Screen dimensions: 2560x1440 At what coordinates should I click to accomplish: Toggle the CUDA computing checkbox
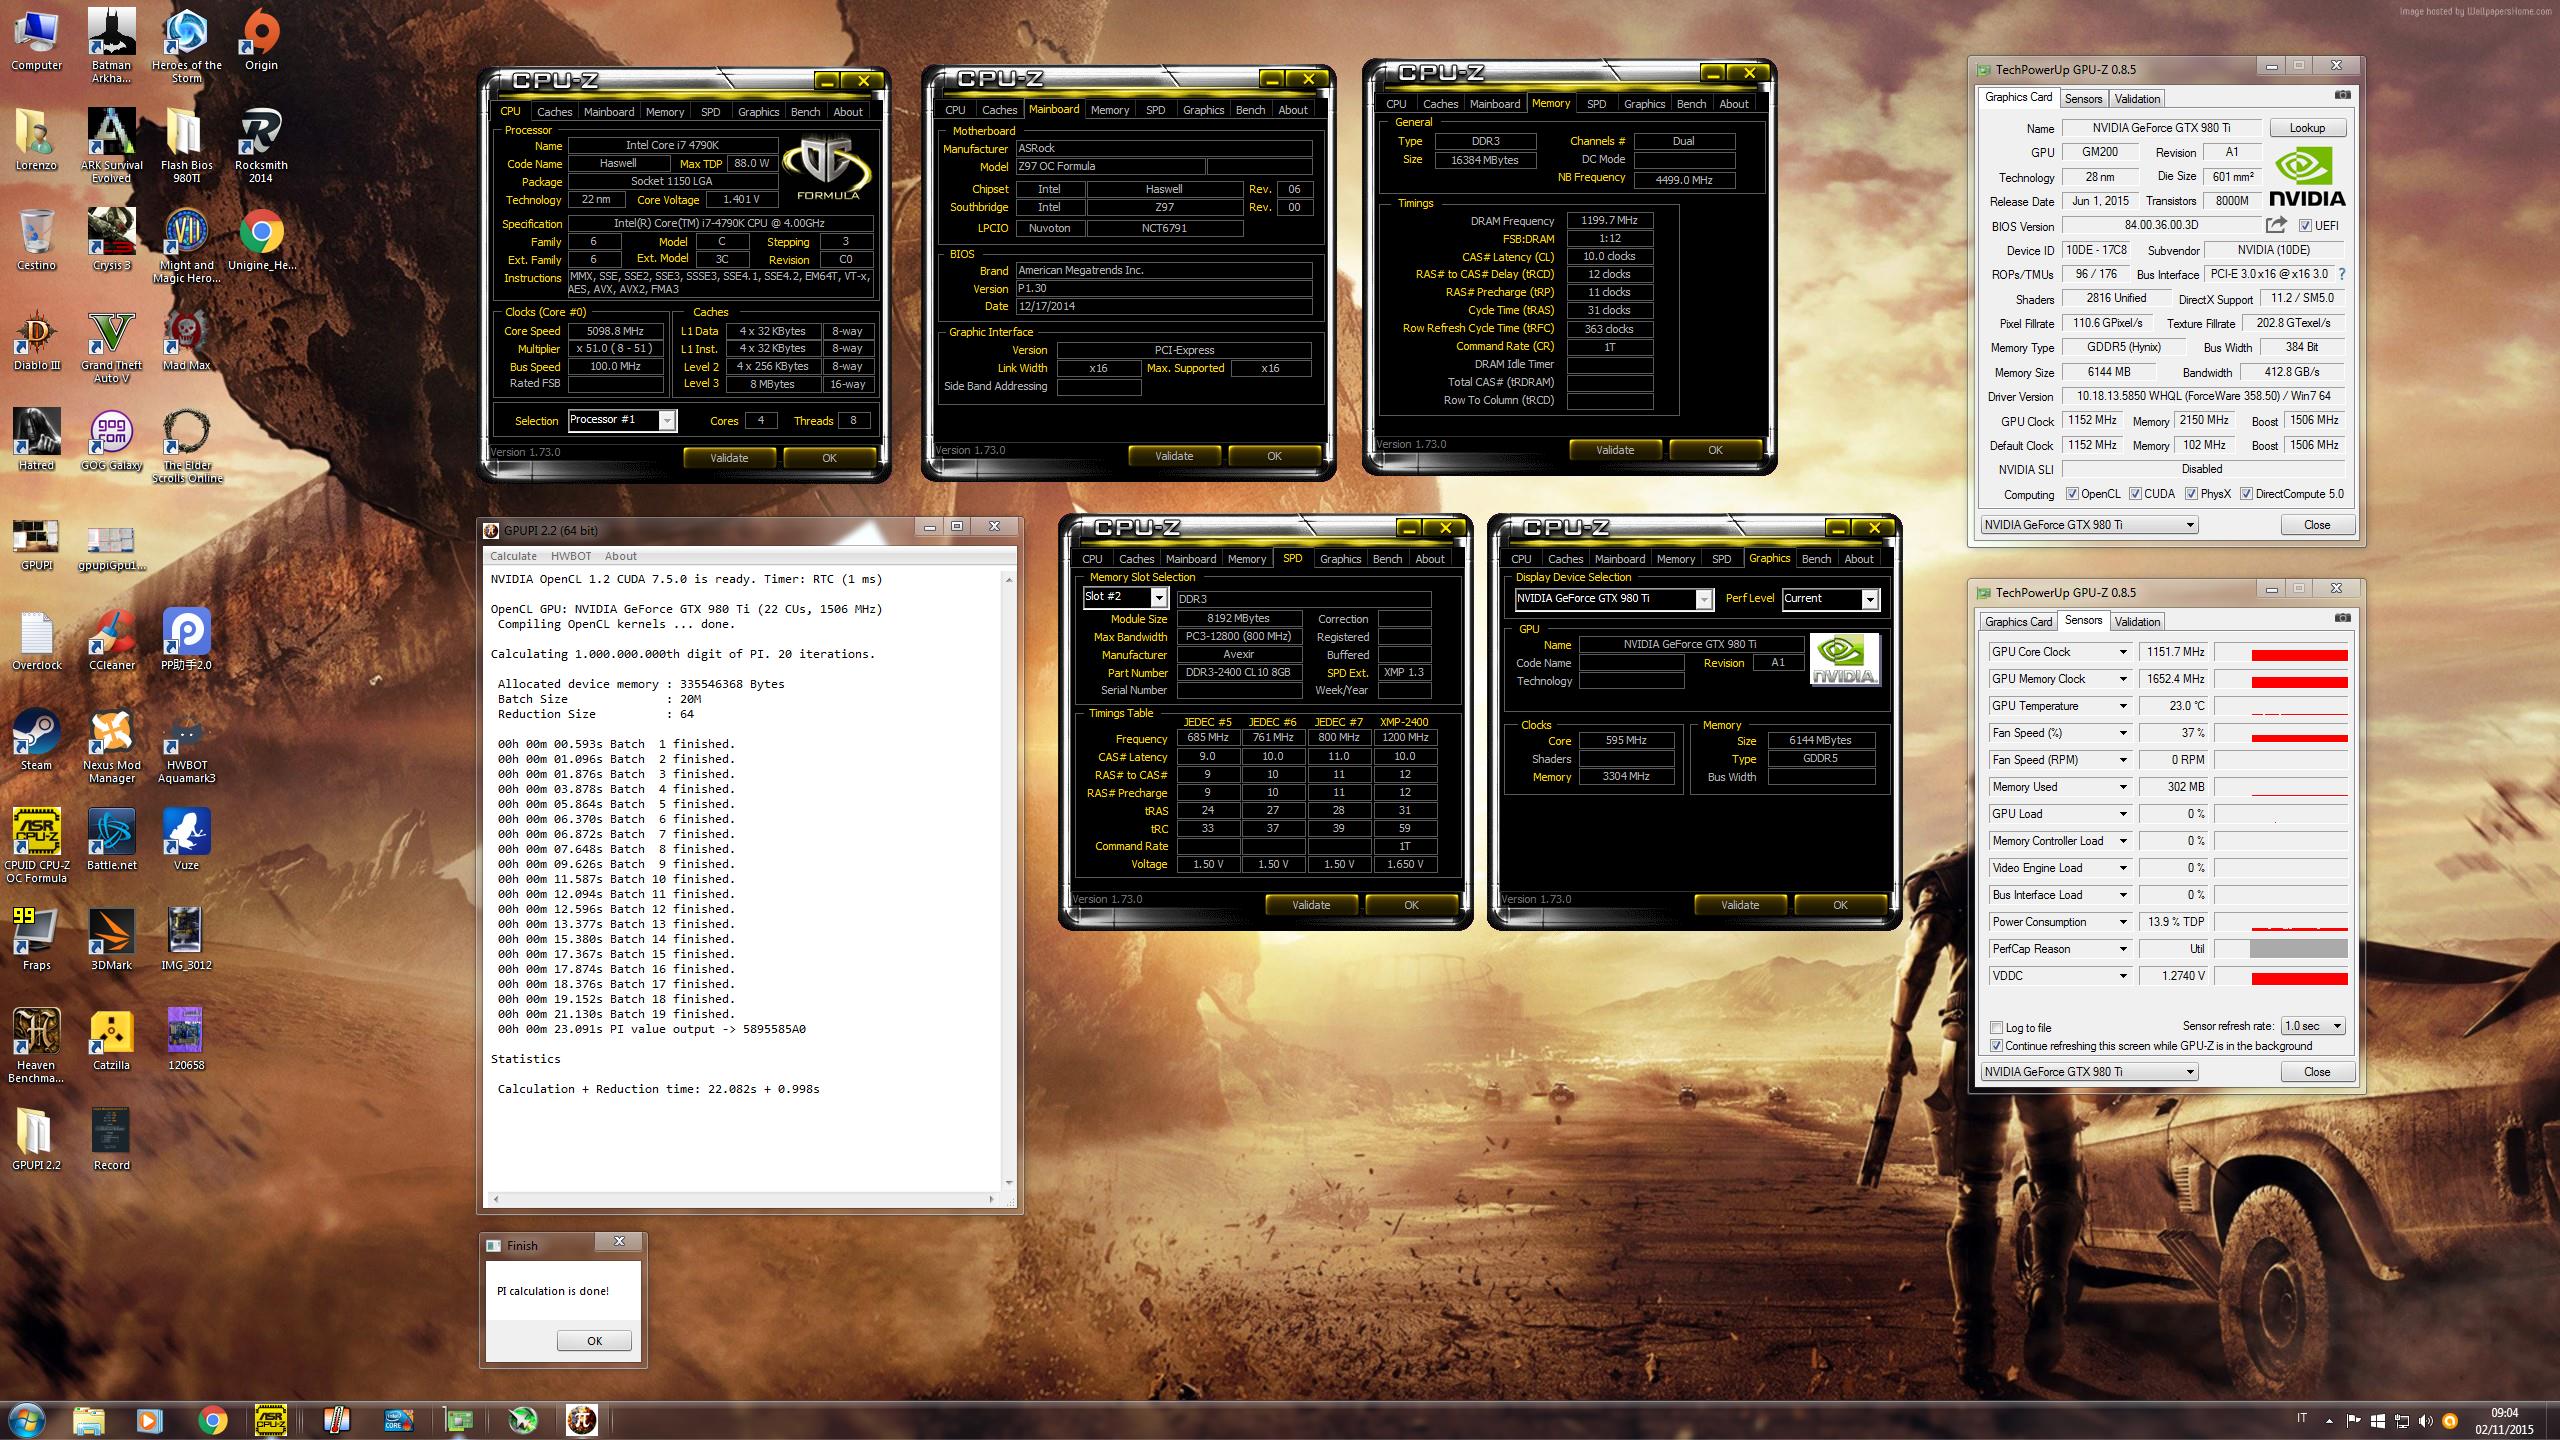[x=2135, y=494]
